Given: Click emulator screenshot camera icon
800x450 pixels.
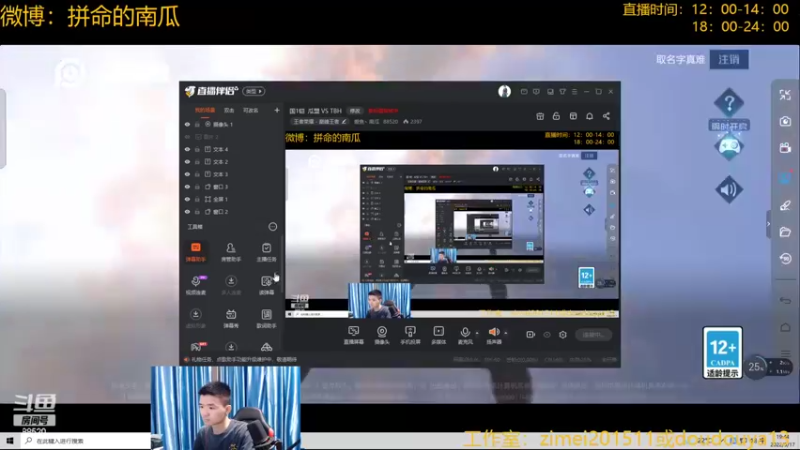Looking at the screenshot, I should 785,121.
